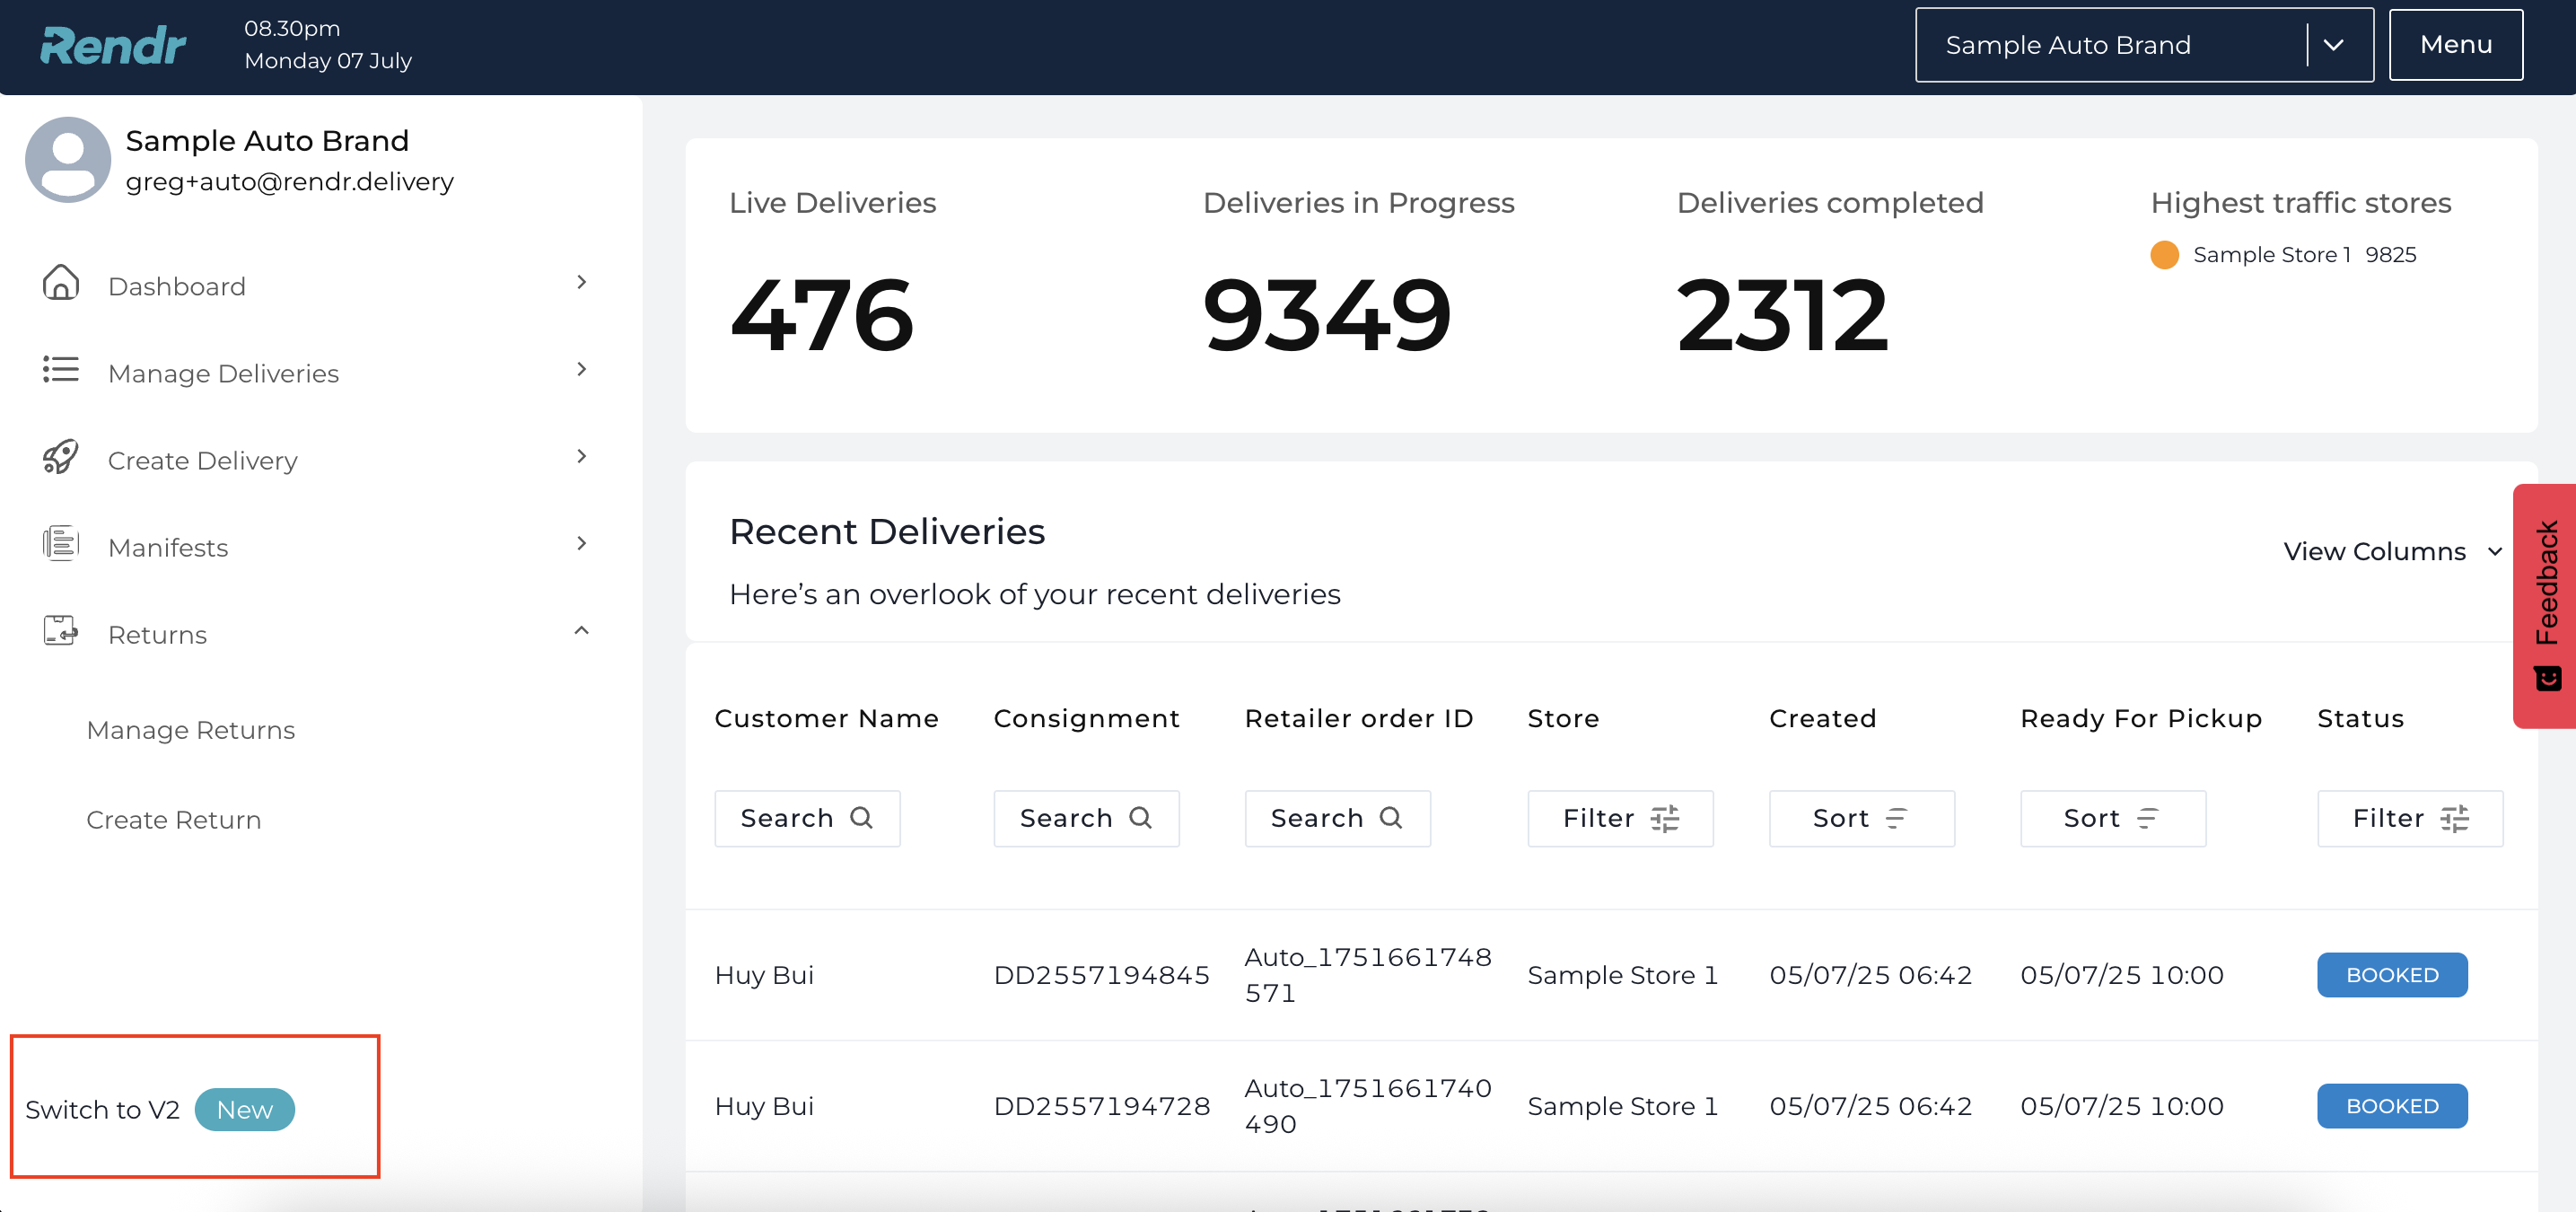Click consignment DD2557194845

point(1102,974)
